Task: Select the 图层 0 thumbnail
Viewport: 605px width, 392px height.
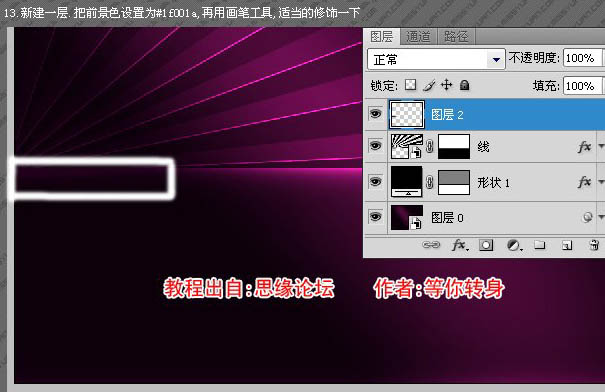Action: click(407, 217)
